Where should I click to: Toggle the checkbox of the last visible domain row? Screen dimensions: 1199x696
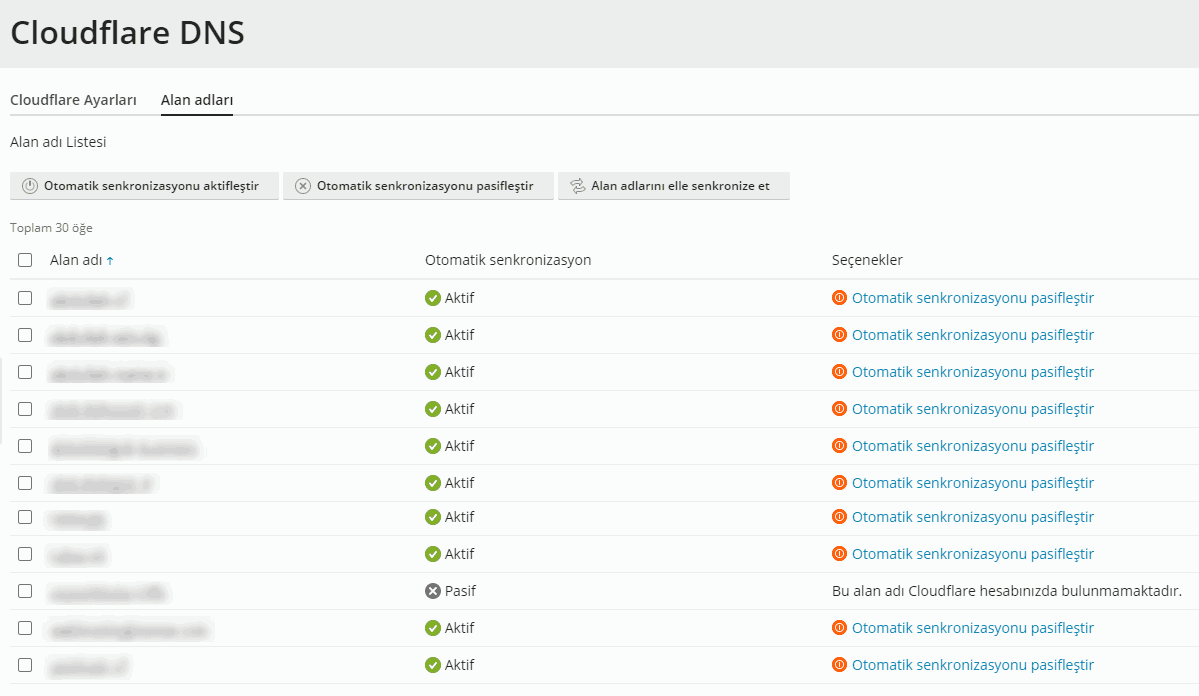tap(25, 665)
